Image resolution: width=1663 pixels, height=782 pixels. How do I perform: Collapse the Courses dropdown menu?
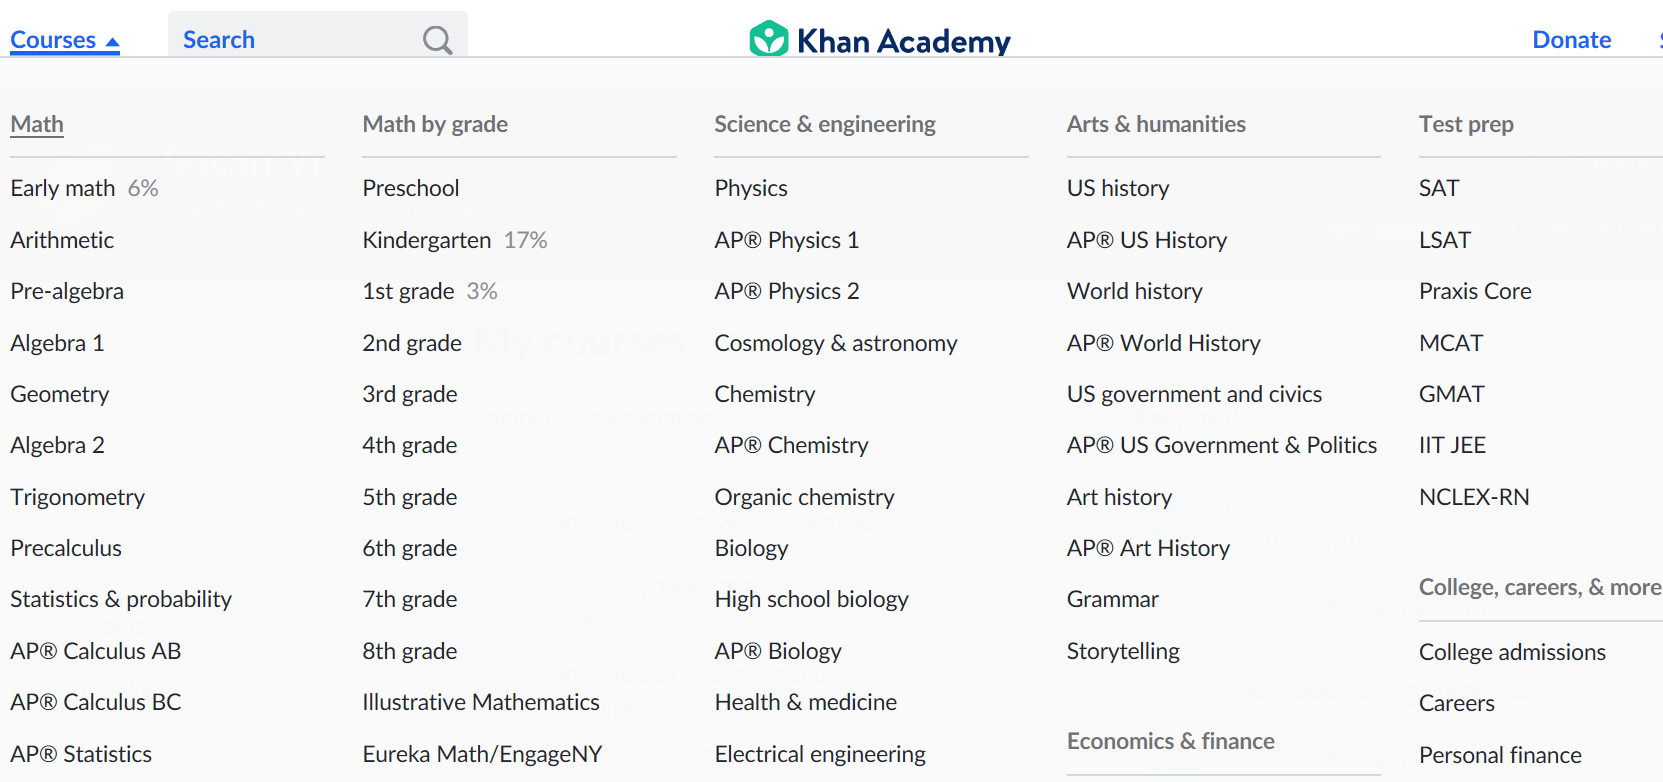click(64, 40)
